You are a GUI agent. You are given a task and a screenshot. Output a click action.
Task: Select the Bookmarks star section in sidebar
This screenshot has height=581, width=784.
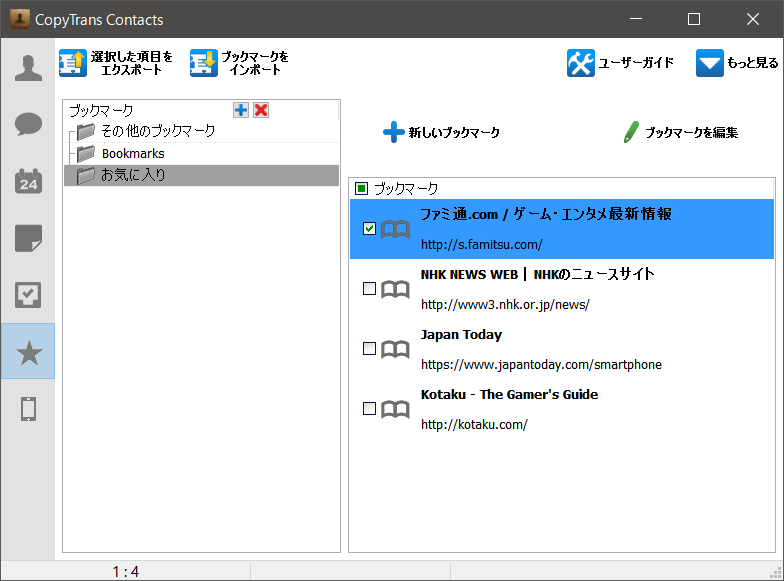click(28, 351)
